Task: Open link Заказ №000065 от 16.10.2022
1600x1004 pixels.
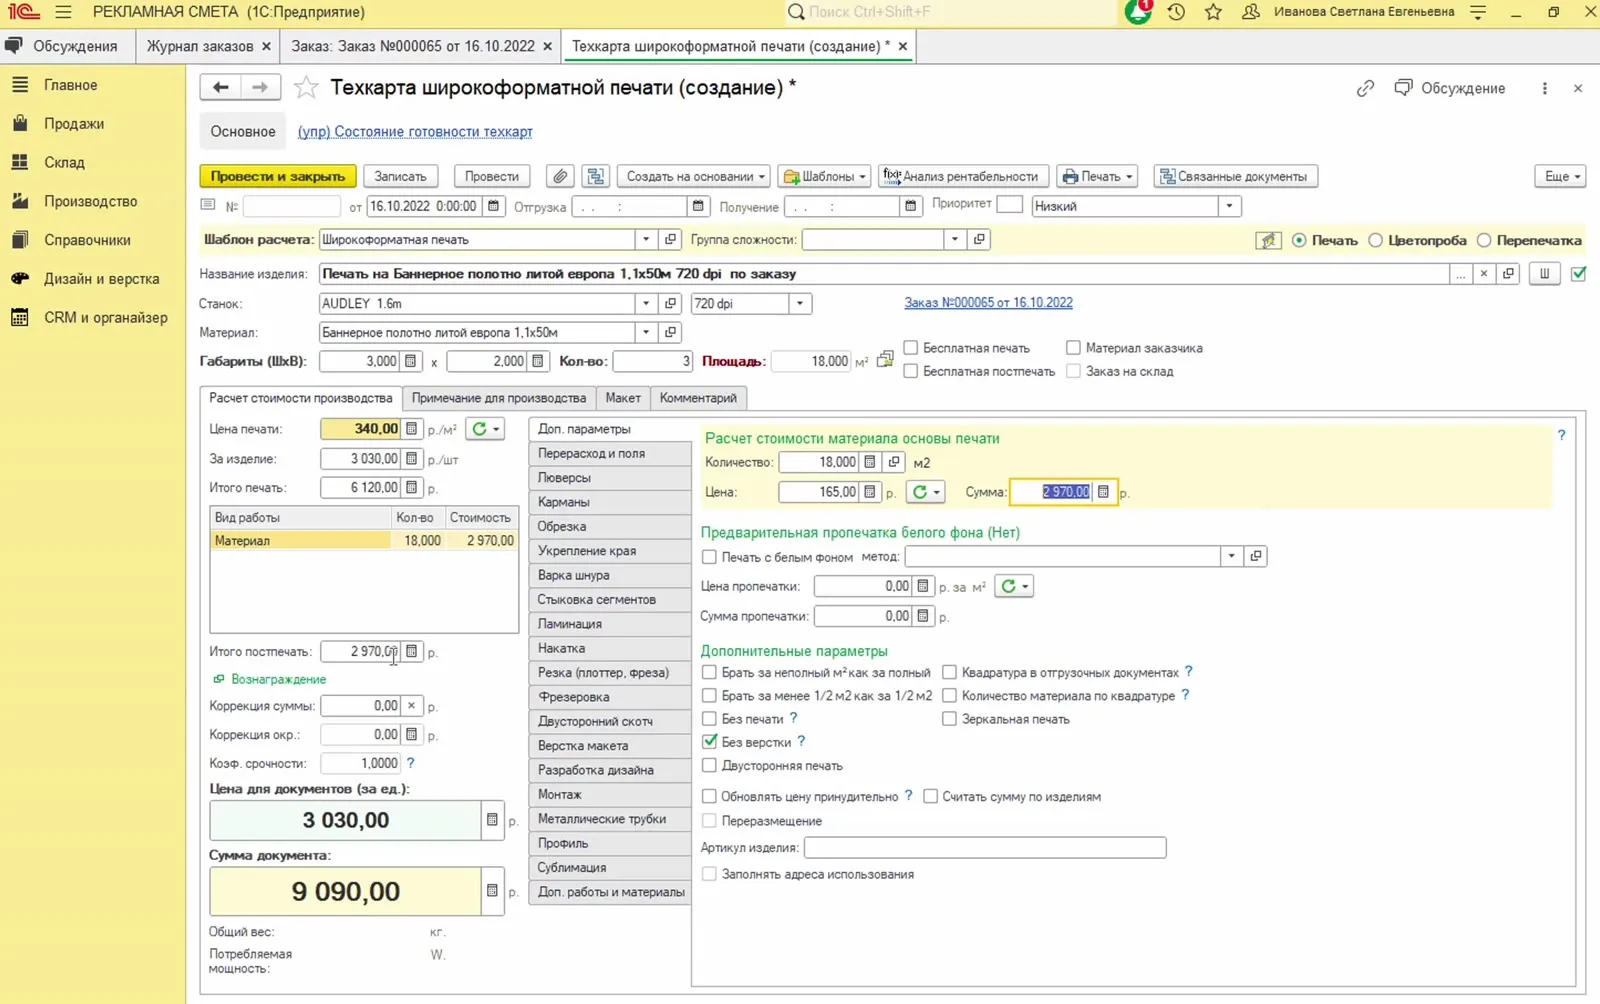Action: click(x=988, y=302)
